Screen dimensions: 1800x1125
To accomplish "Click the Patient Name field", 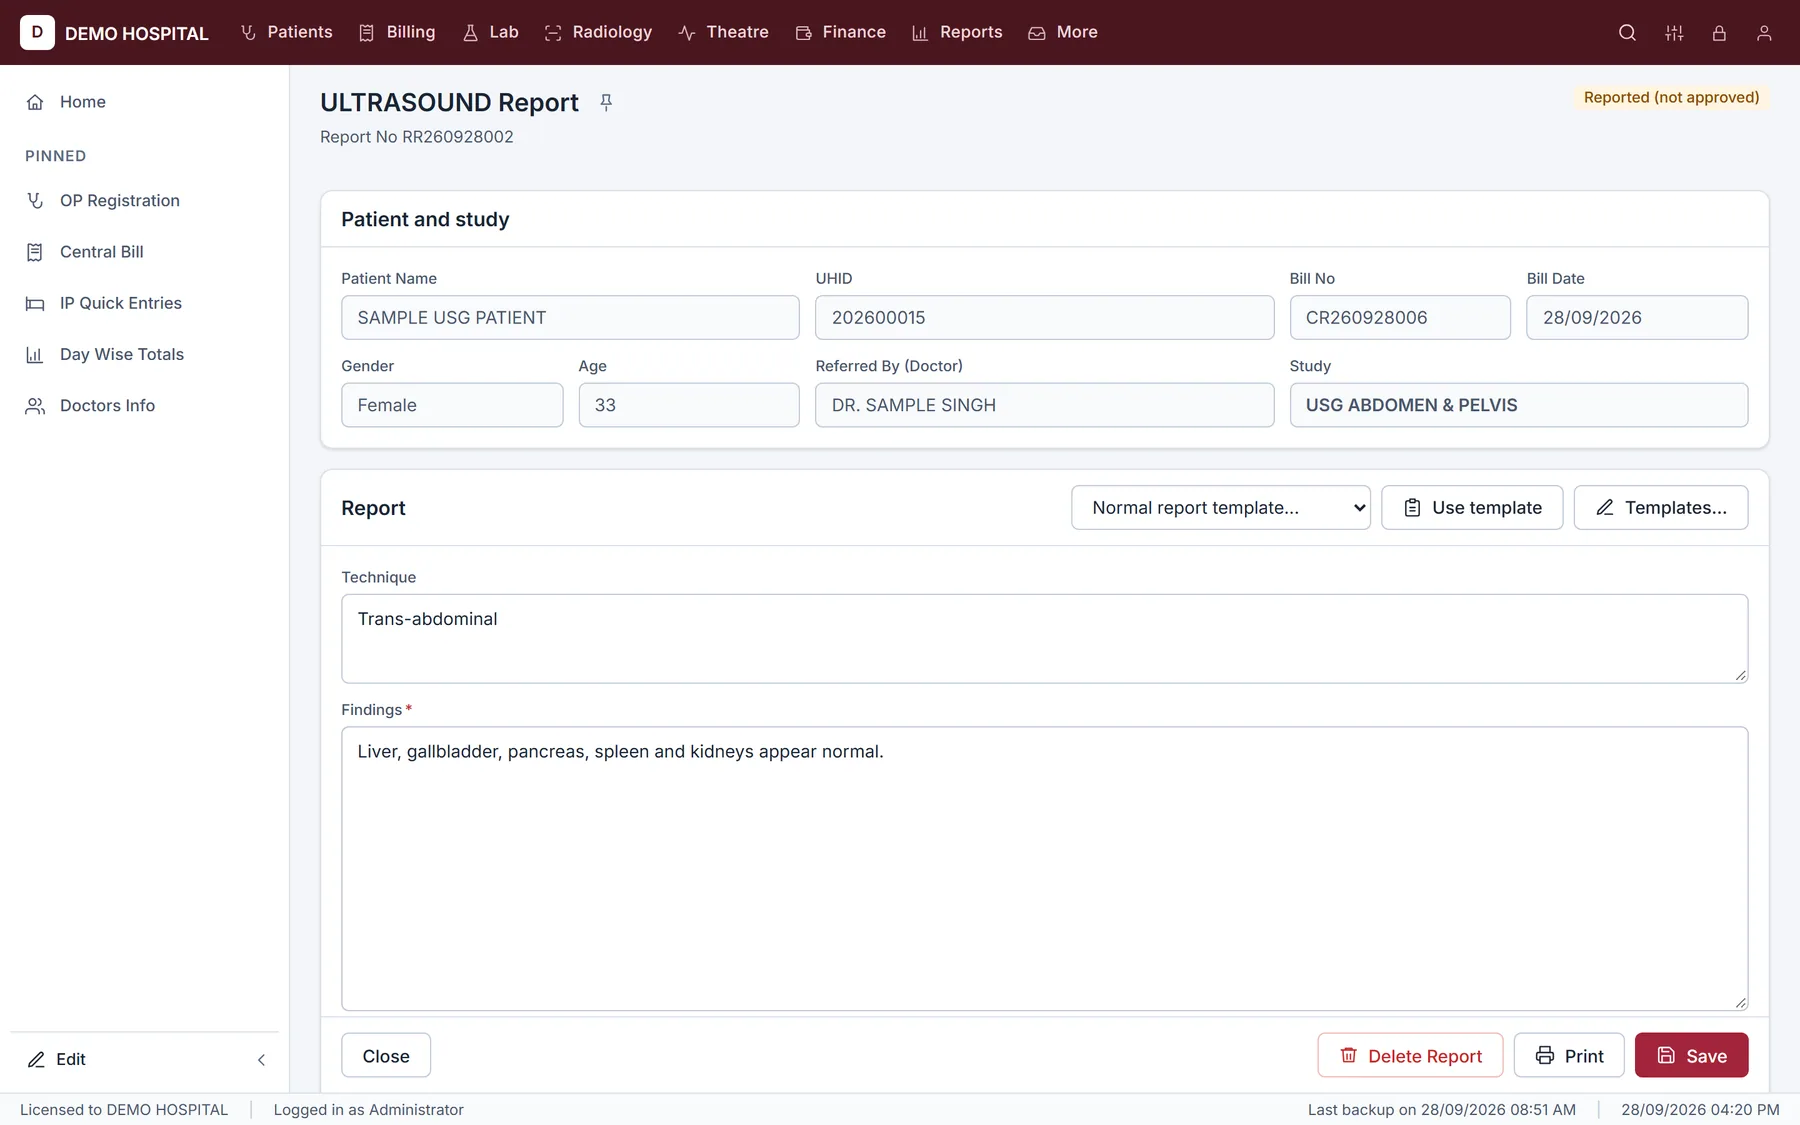I will coord(570,318).
